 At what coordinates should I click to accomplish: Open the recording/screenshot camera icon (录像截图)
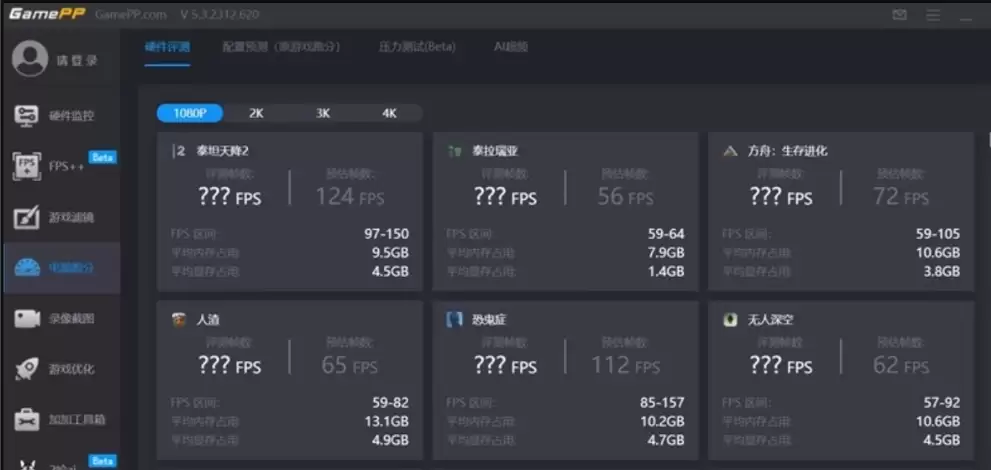click(x=27, y=319)
